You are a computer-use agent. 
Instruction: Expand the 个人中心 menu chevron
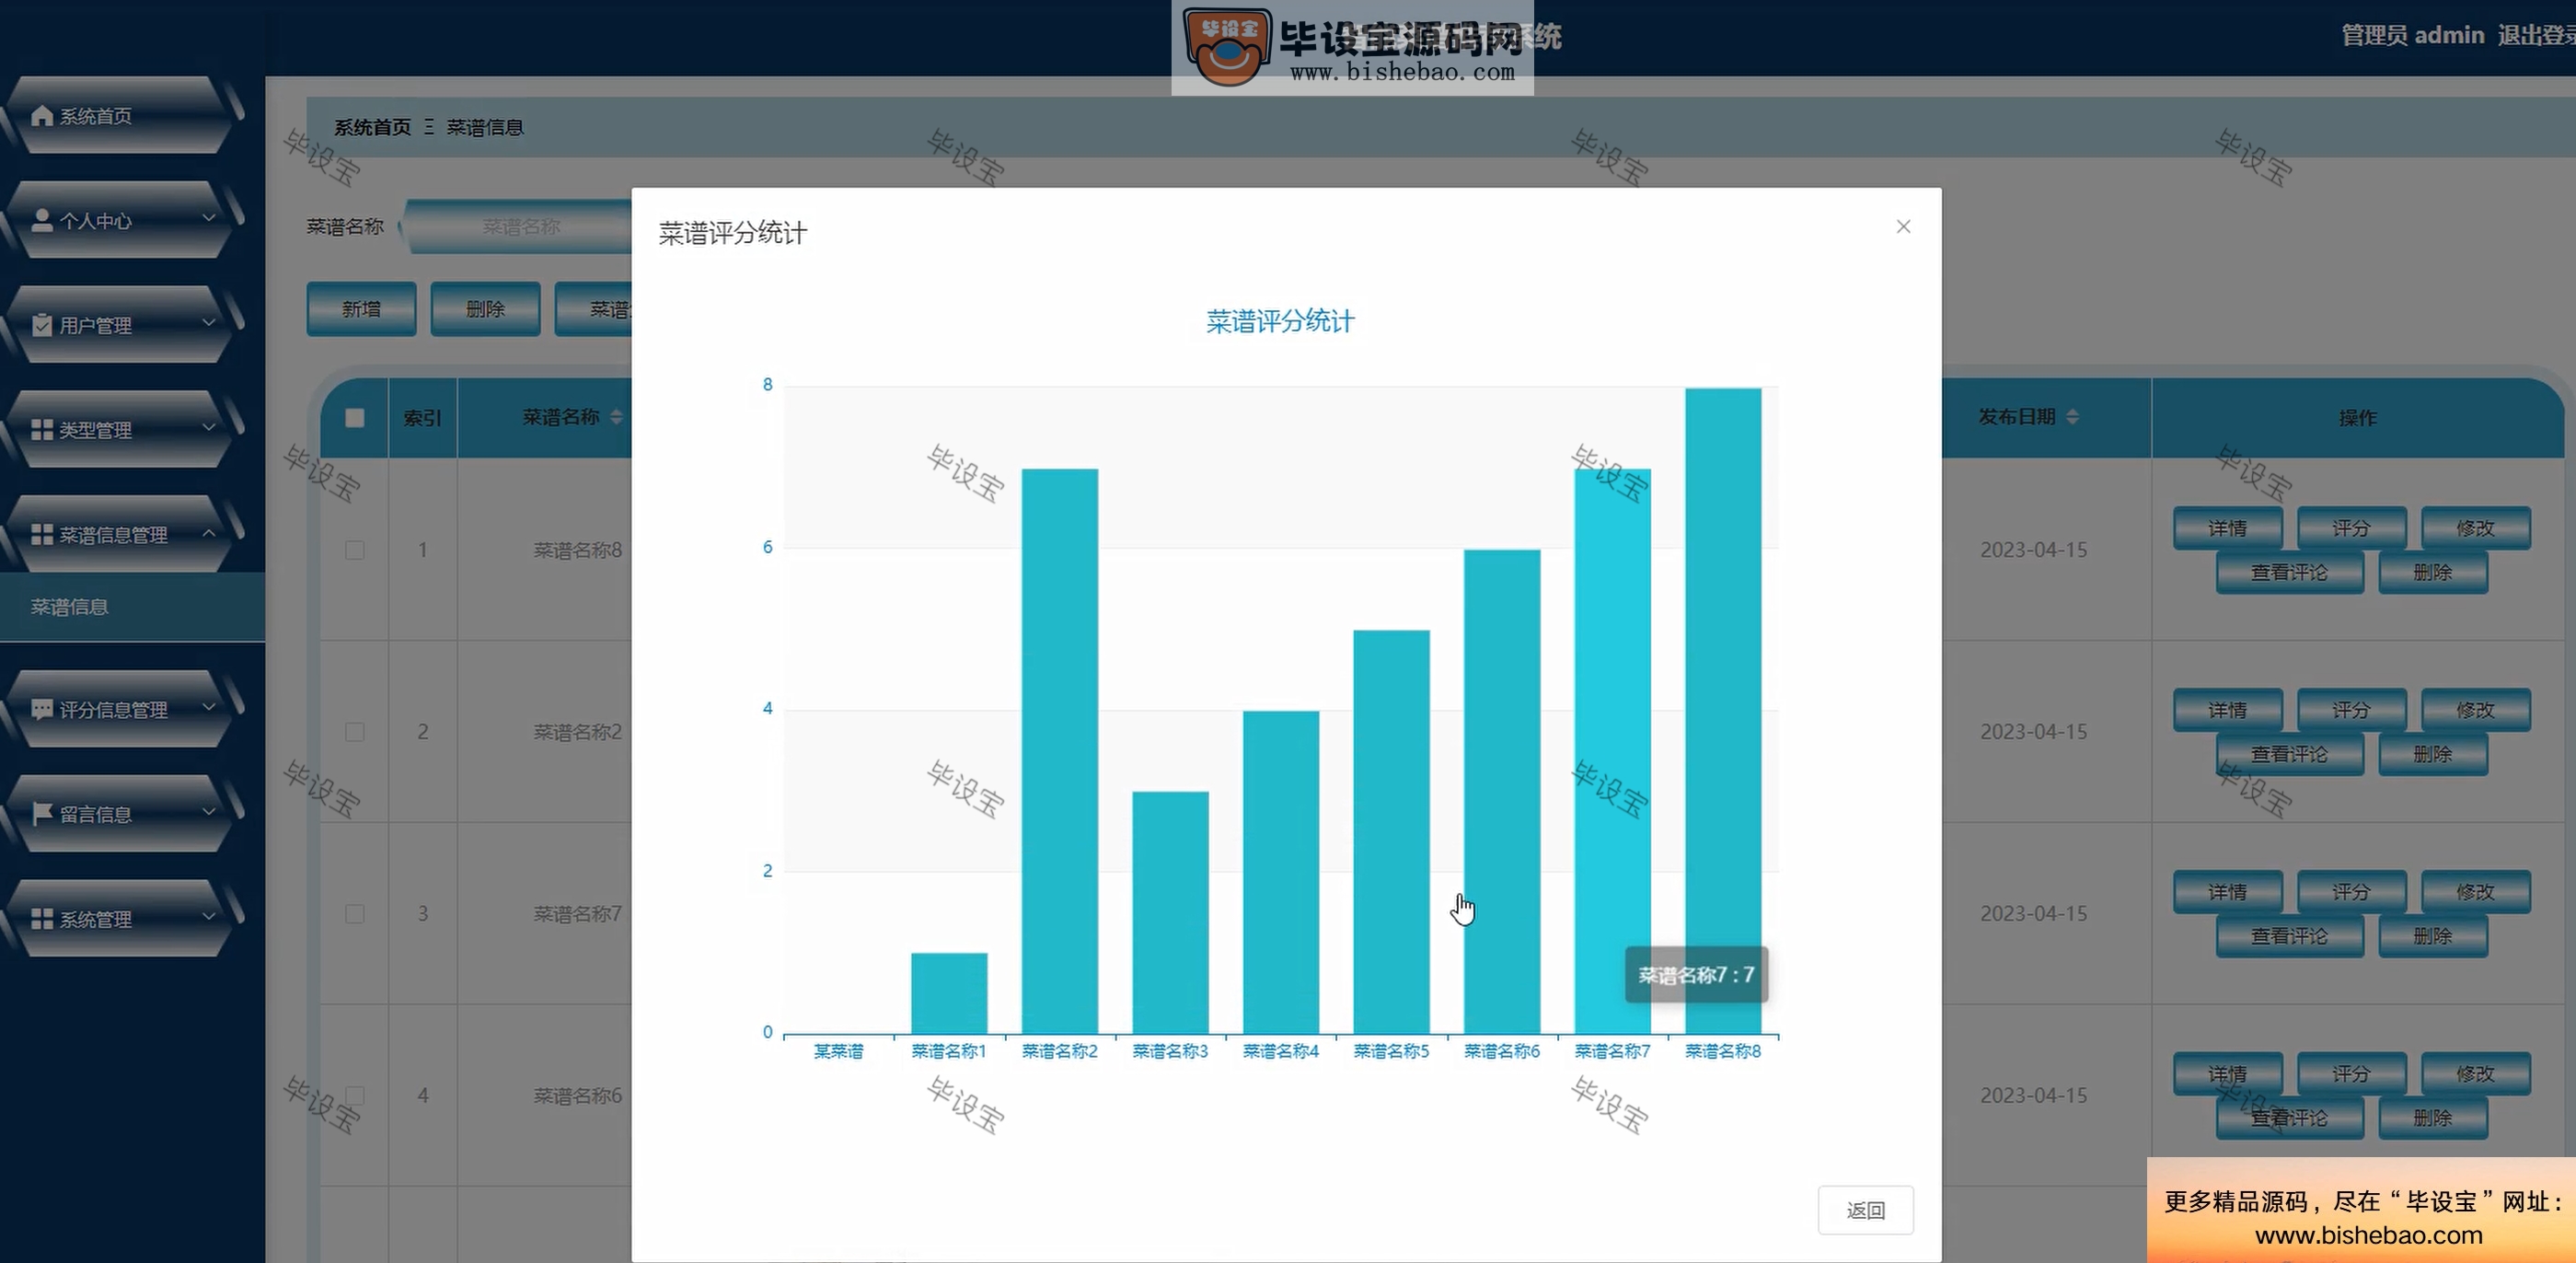coord(209,218)
